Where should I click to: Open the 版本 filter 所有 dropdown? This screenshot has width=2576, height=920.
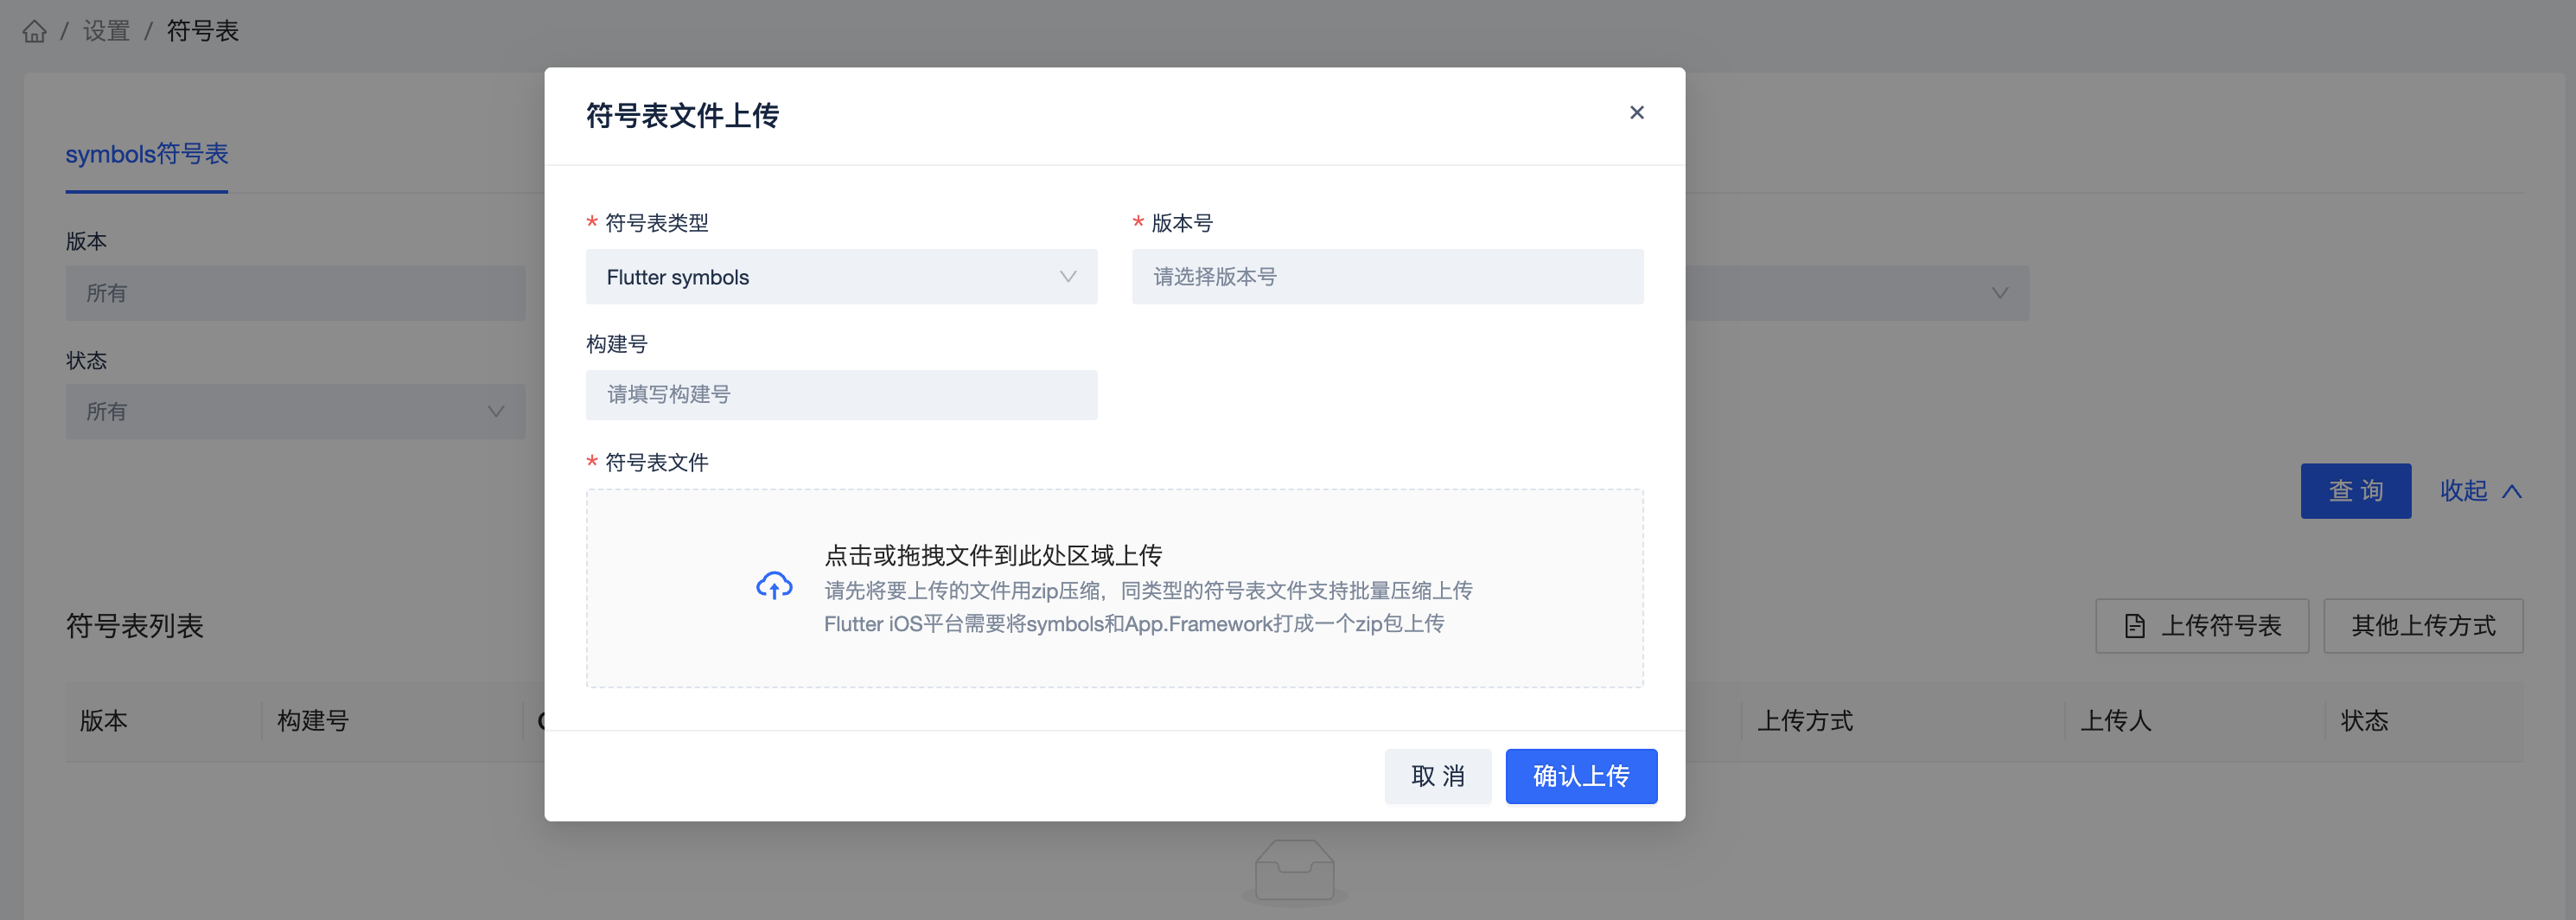coord(295,293)
